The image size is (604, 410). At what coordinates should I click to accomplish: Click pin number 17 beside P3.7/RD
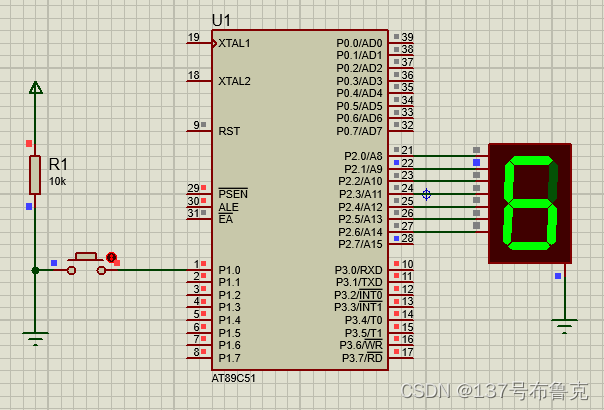pyautogui.click(x=408, y=352)
